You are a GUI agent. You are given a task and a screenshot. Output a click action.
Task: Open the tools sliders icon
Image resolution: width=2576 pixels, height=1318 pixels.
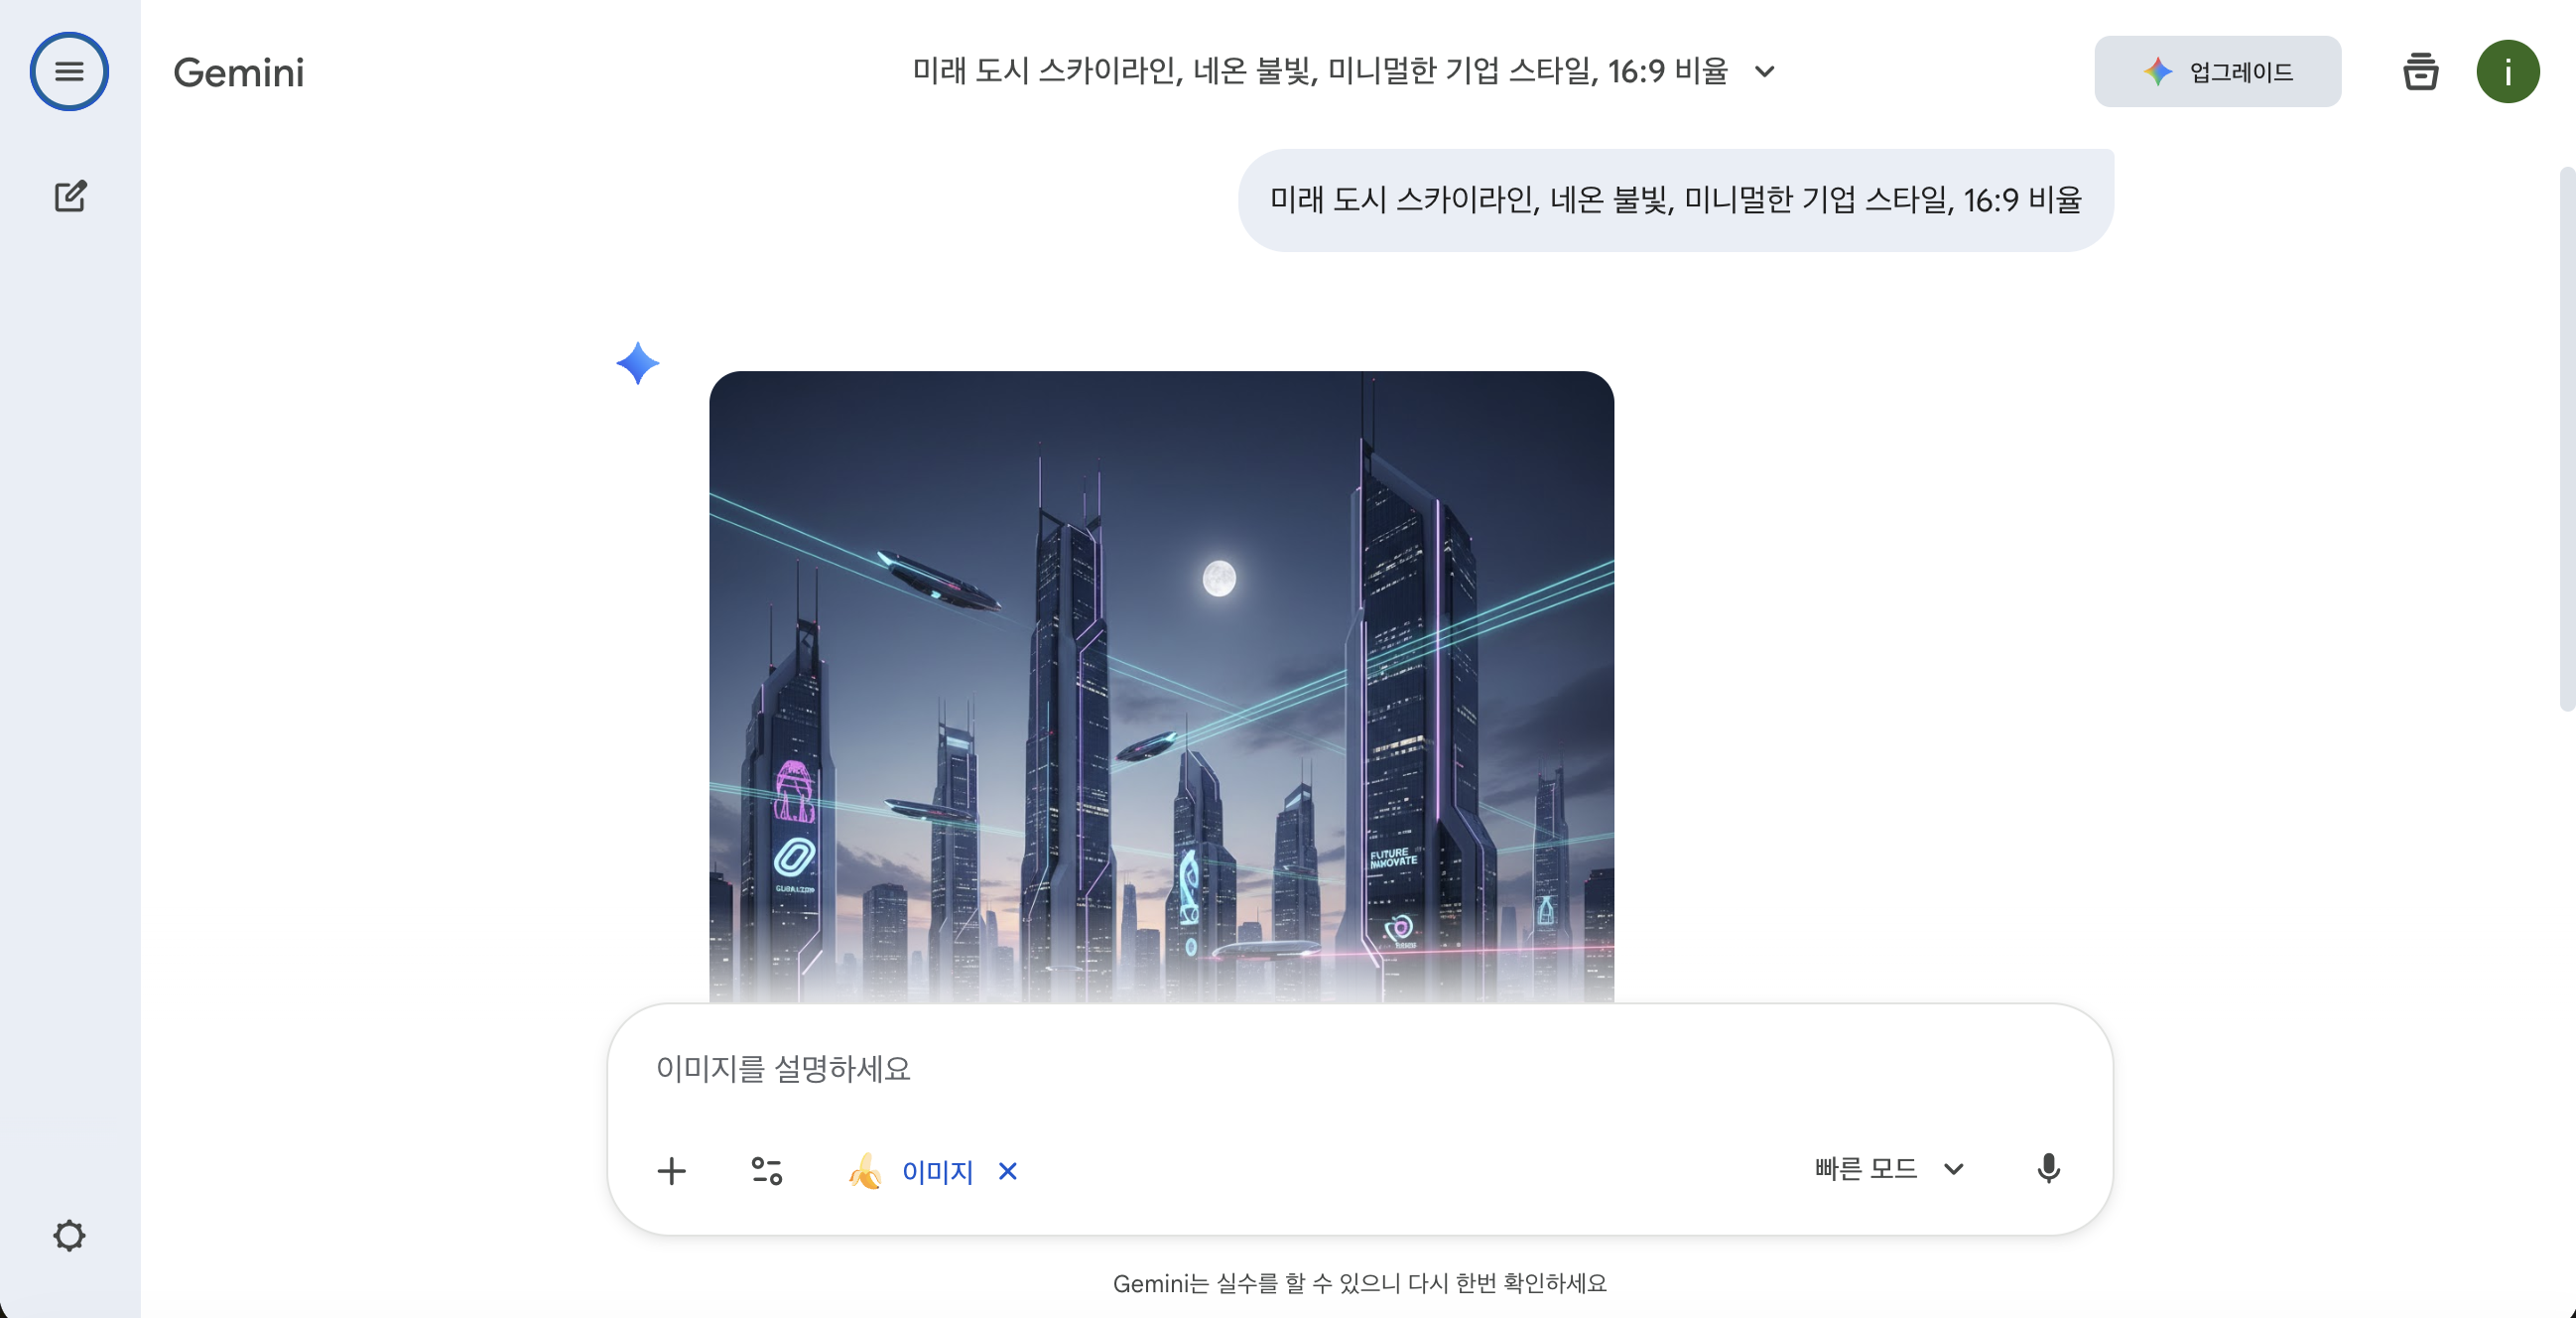[x=767, y=1170]
